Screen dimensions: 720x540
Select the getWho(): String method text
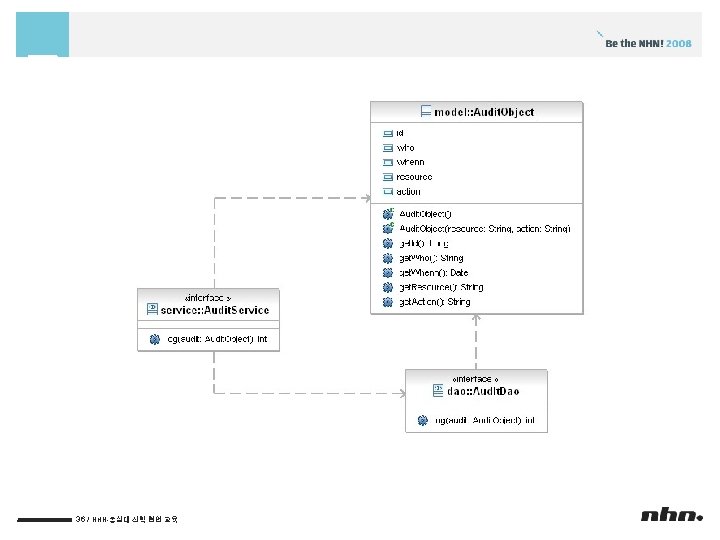pos(431,258)
